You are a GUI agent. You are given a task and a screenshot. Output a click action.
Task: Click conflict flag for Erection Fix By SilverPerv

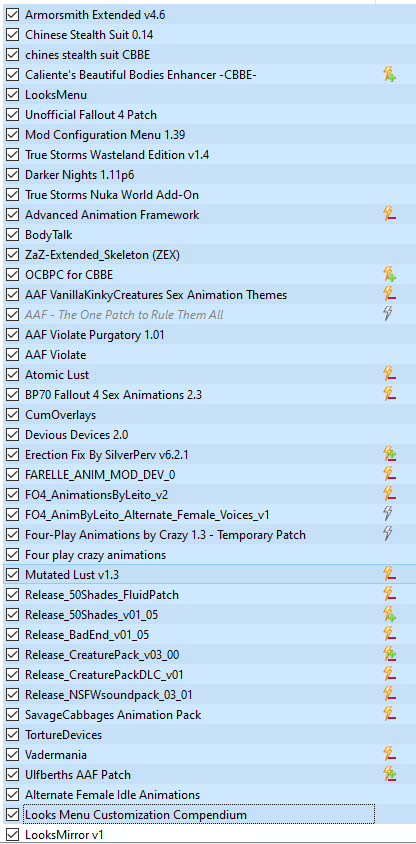point(390,455)
